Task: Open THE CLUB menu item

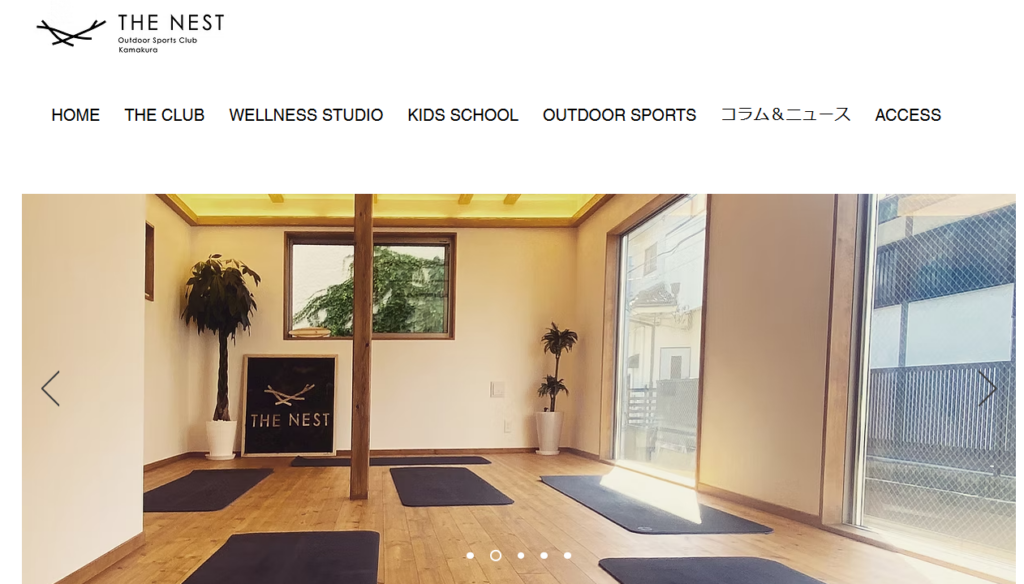Action: (165, 115)
